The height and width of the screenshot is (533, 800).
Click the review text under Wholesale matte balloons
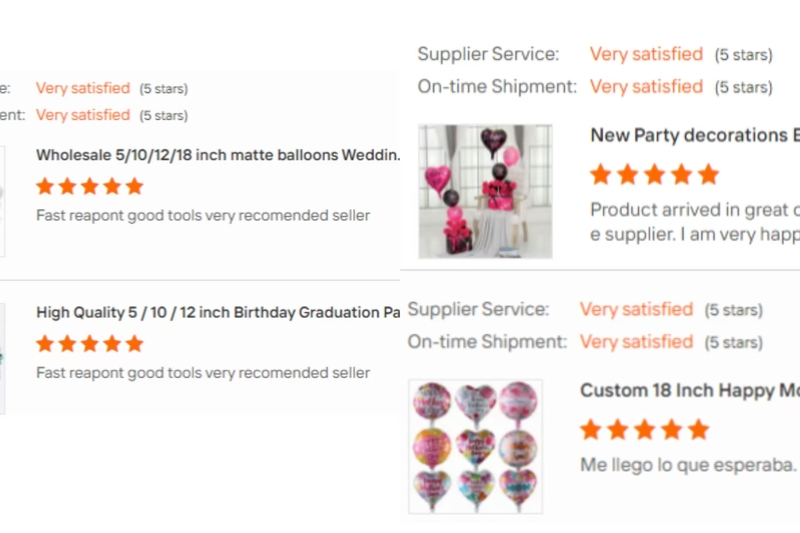203,215
